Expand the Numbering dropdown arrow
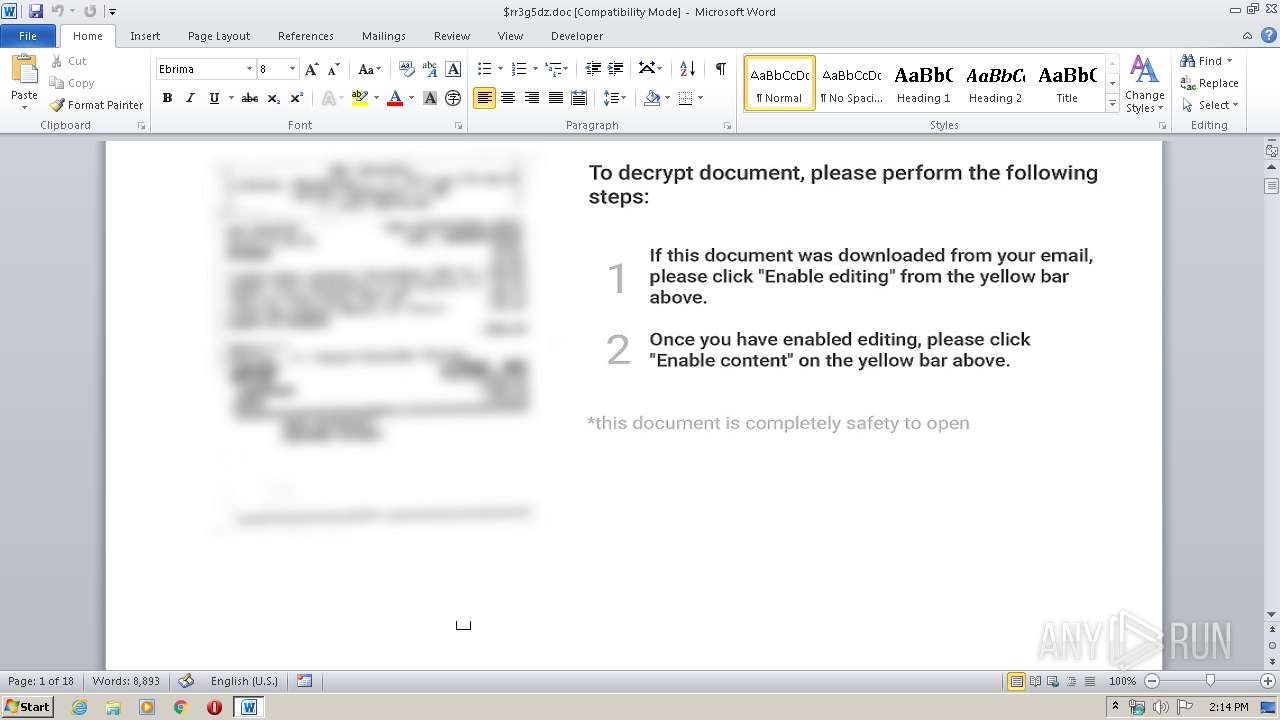Image resolution: width=1280 pixels, height=720 pixels. 535,69
